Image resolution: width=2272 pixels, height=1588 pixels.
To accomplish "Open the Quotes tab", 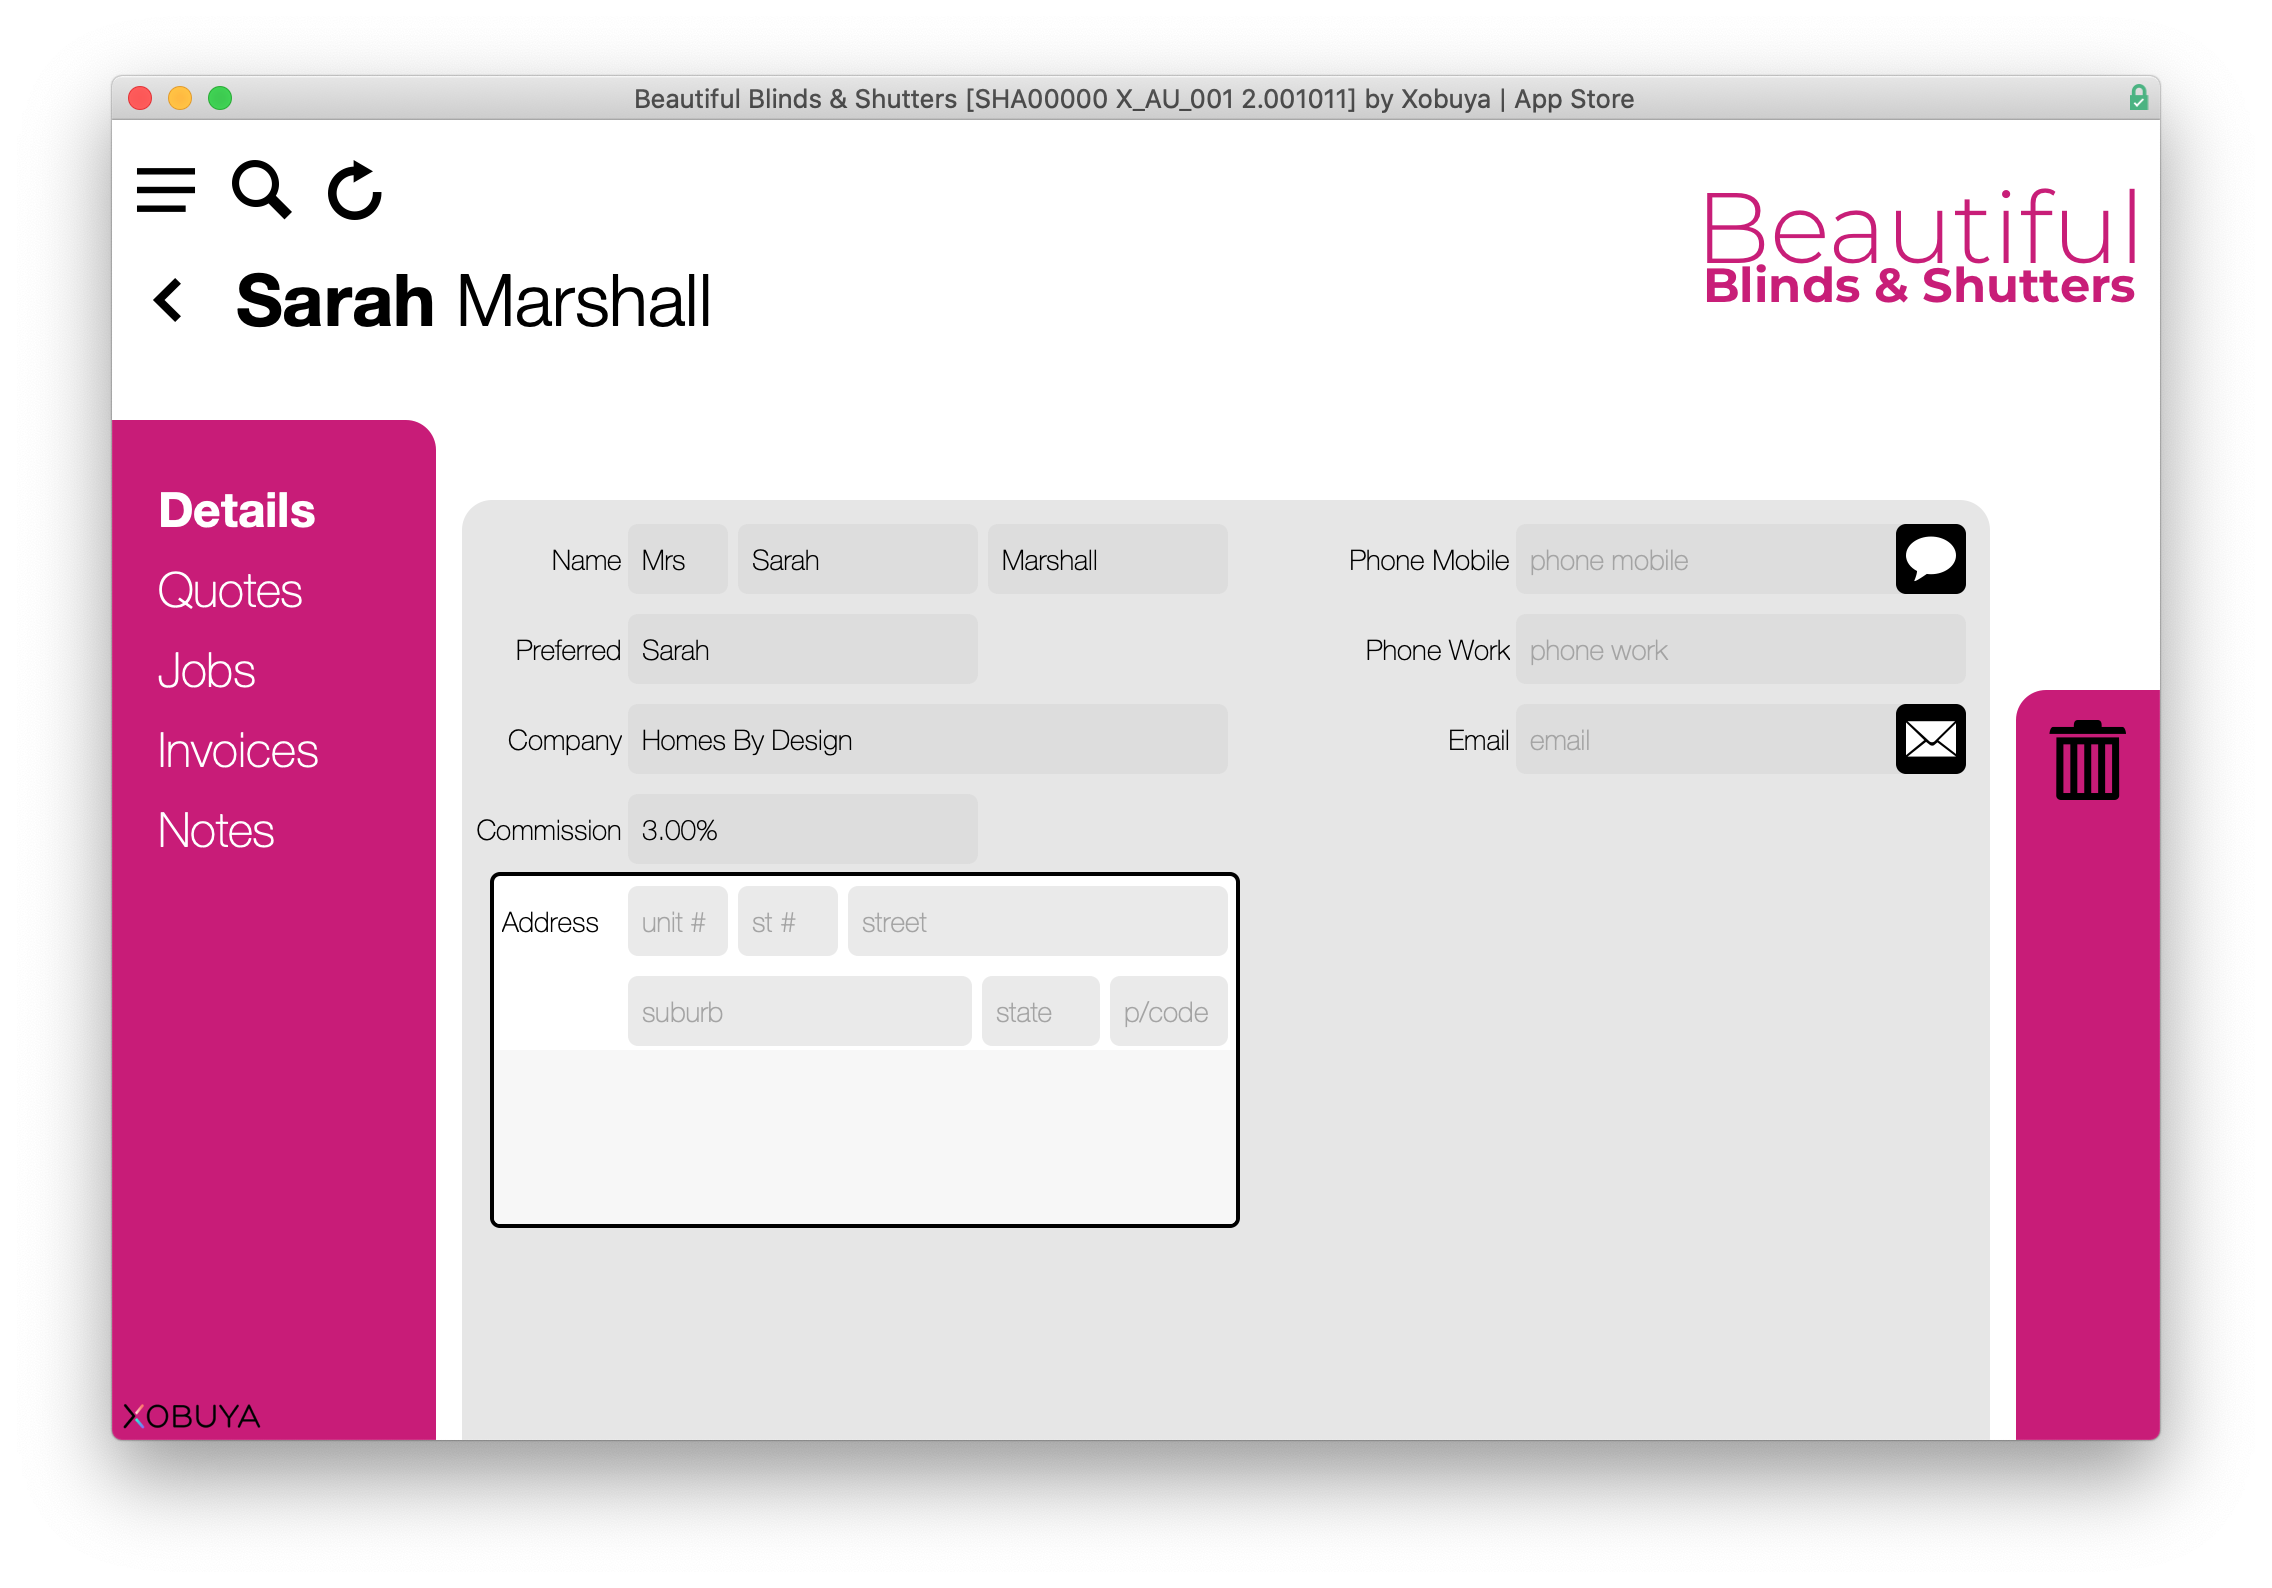I will click(230, 590).
